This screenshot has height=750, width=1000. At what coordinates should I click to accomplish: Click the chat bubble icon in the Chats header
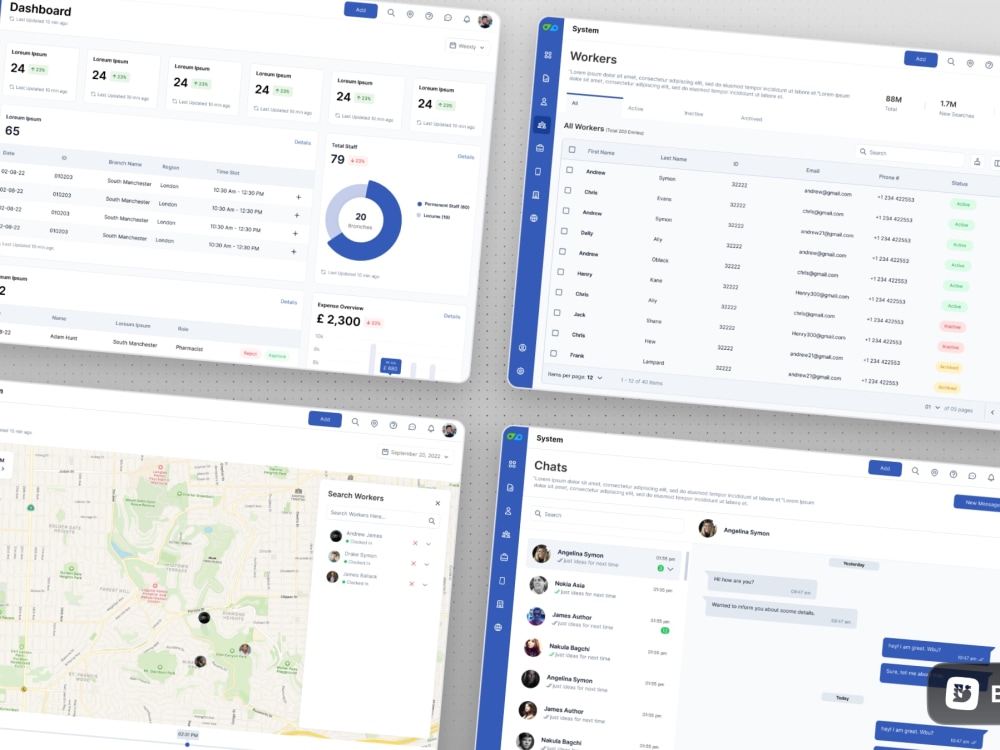(970, 476)
